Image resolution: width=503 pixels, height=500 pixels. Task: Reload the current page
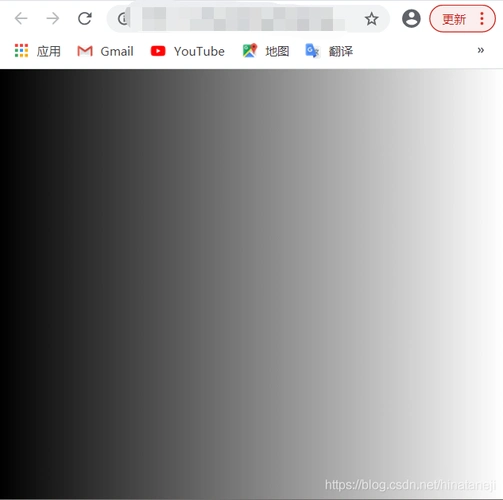[85, 18]
